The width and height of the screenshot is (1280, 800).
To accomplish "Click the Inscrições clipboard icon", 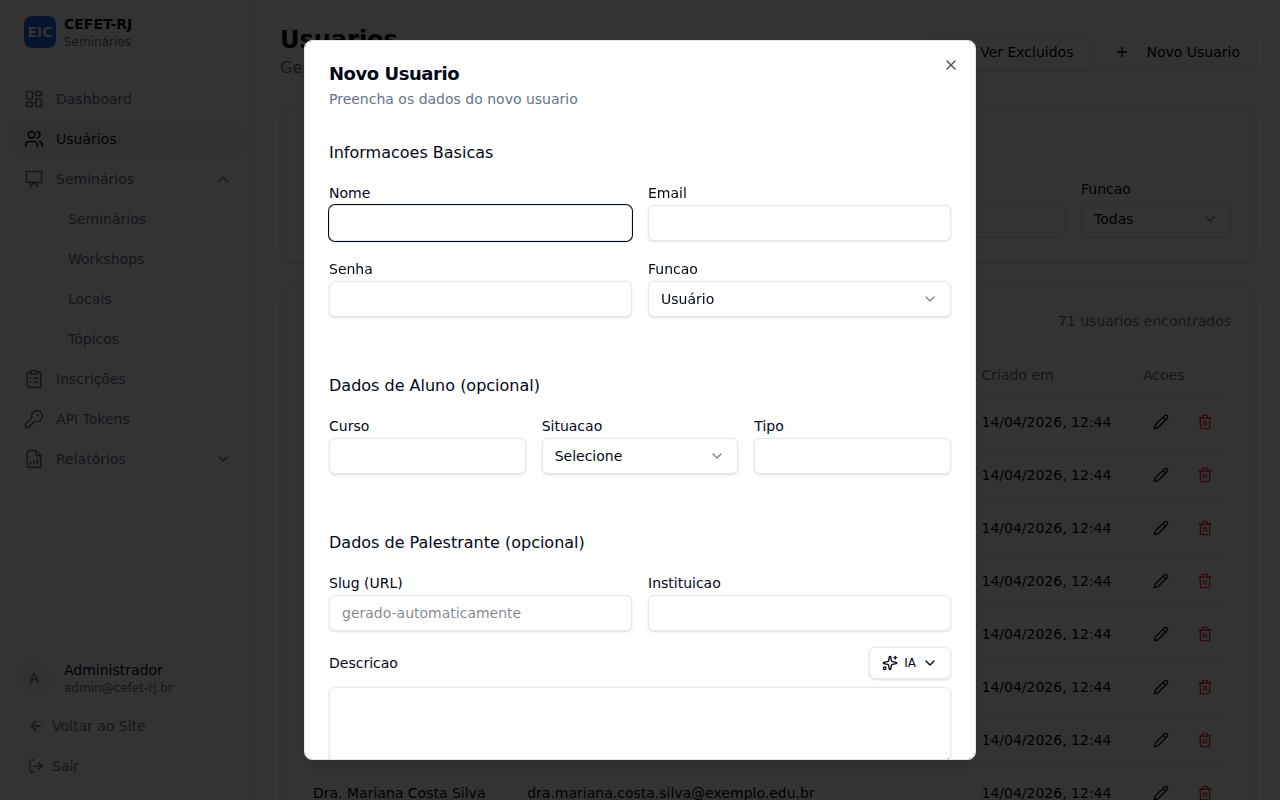I will pos(34,379).
